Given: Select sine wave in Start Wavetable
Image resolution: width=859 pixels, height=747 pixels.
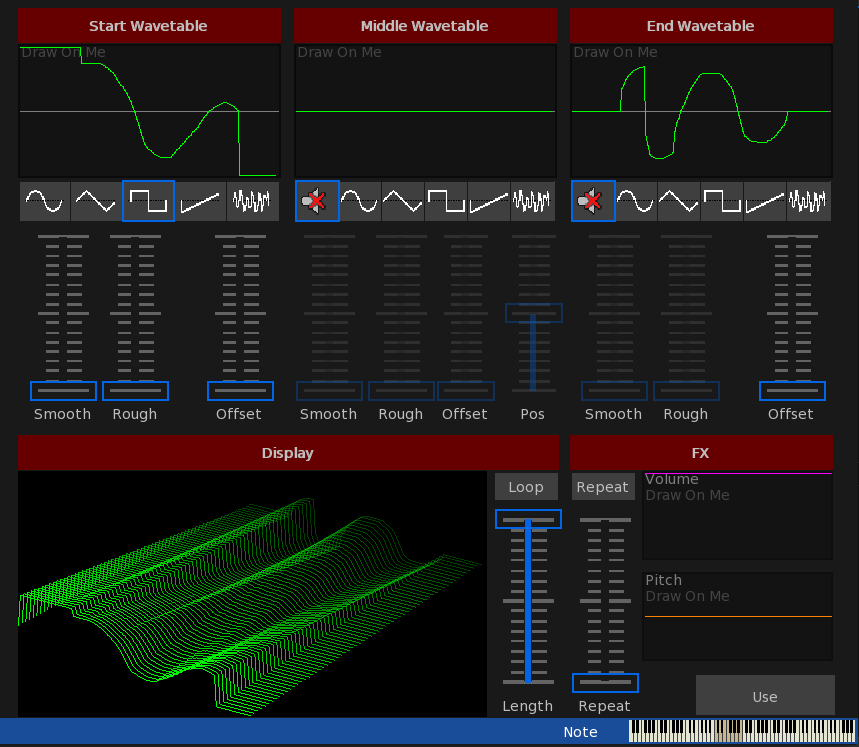Looking at the screenshot, I should tap(45, 201).
